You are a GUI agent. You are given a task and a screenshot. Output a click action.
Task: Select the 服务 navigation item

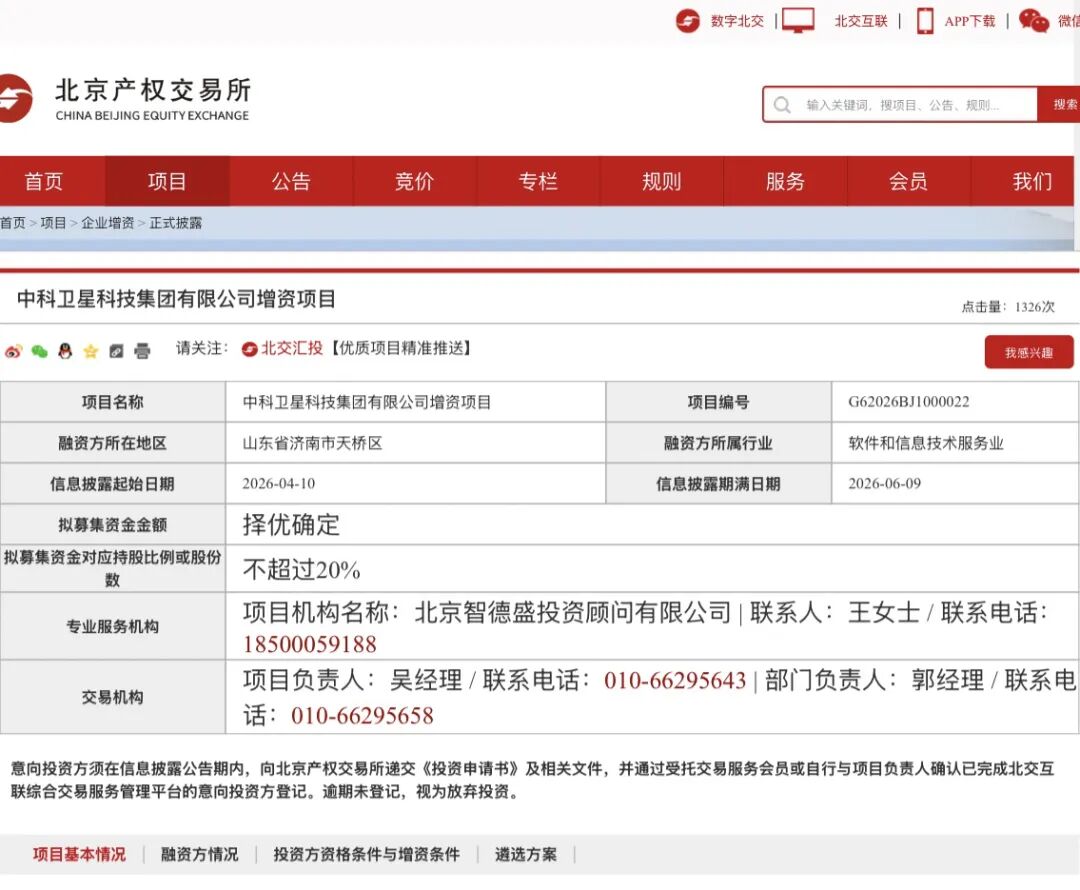point(785,181)
